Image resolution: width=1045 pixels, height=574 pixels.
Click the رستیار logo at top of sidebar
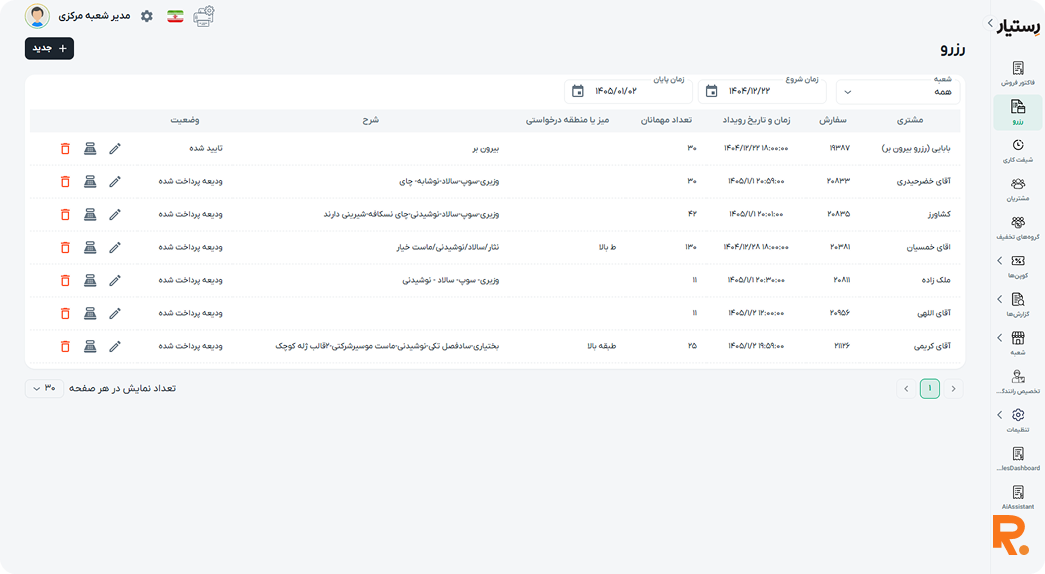click(1020, 25)
